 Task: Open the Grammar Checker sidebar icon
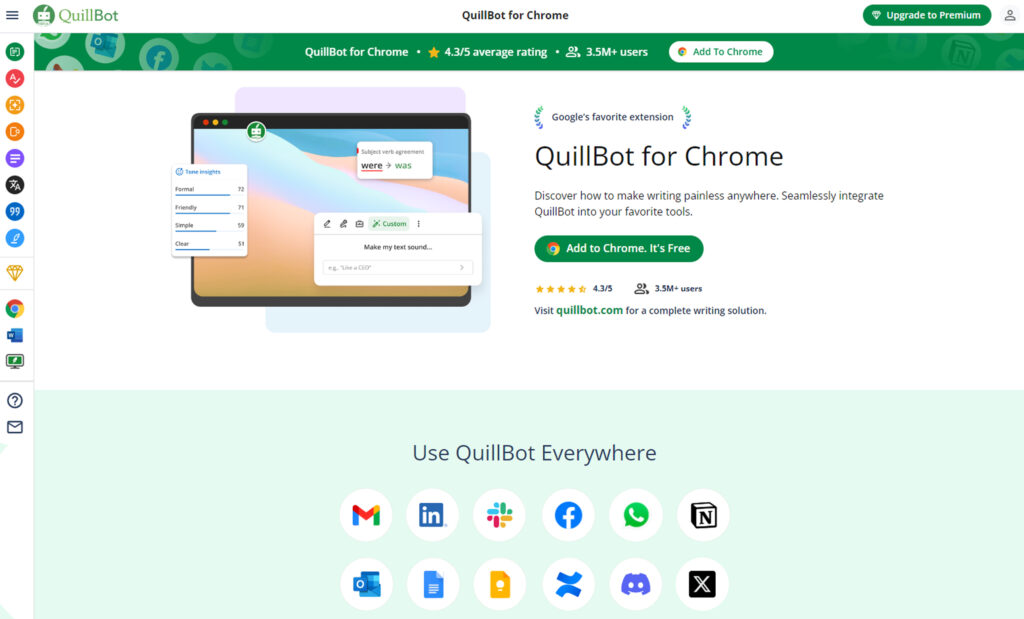pos(15,78)
